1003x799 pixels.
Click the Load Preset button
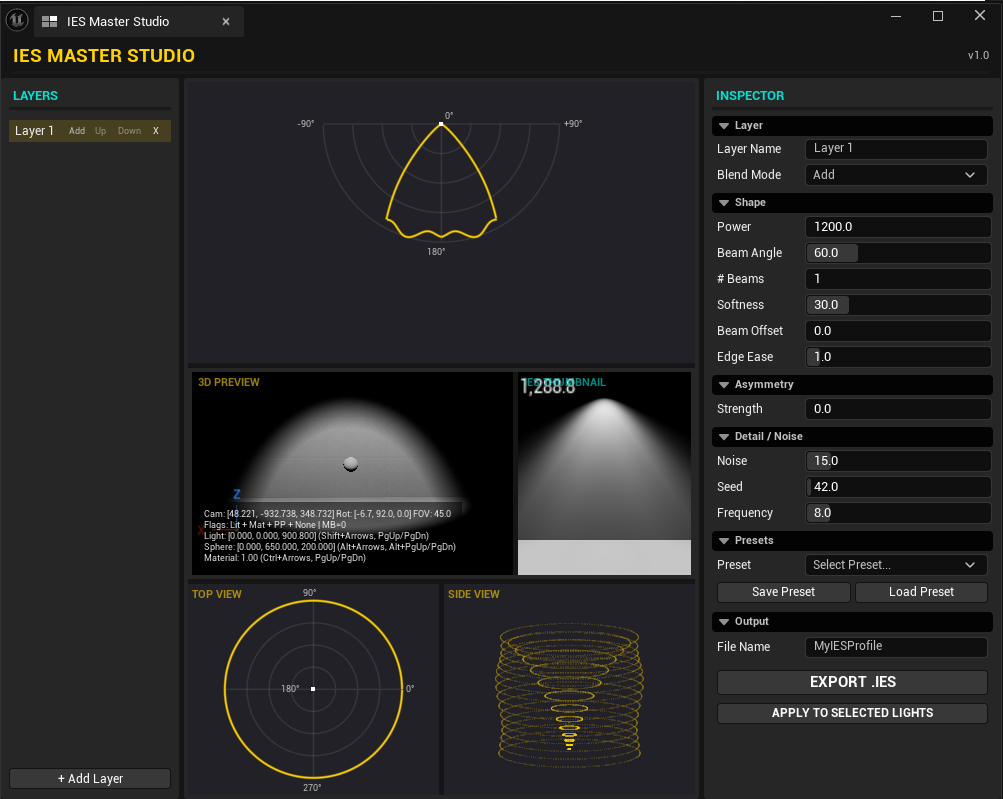(x=921, y=592)
